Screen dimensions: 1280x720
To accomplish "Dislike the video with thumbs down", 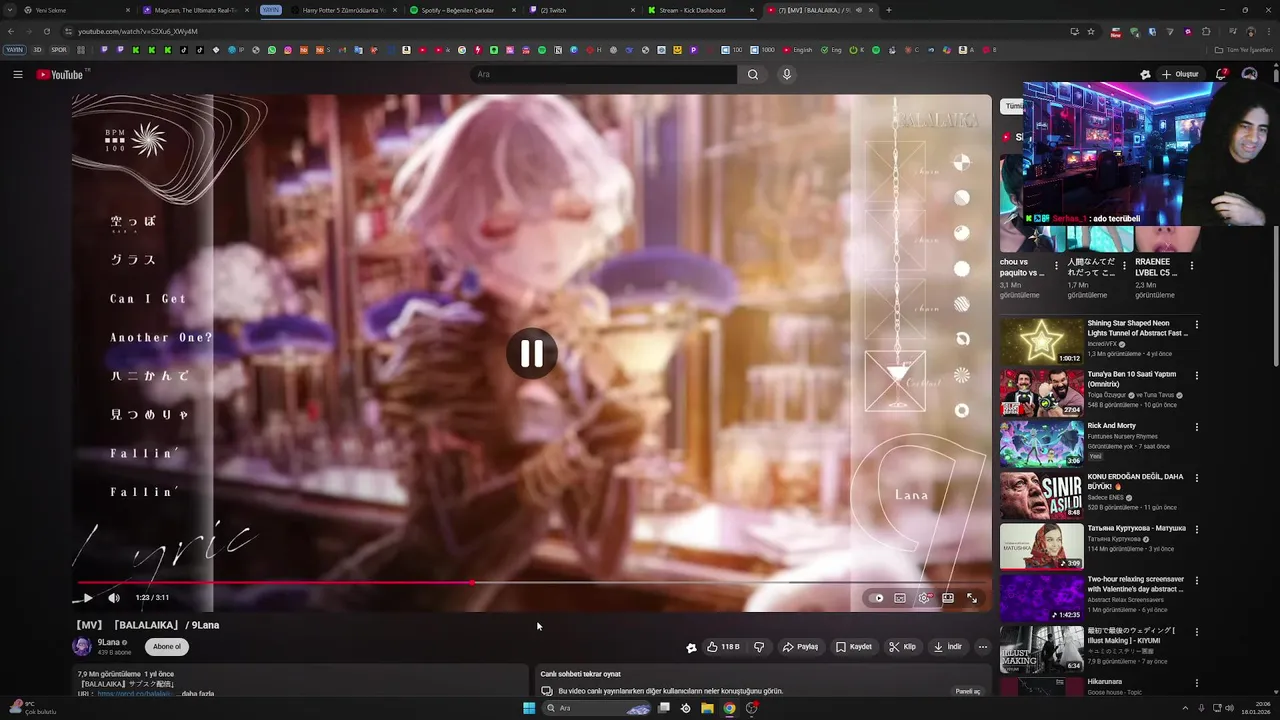I will pyautogui.click(x=759, y=647).
